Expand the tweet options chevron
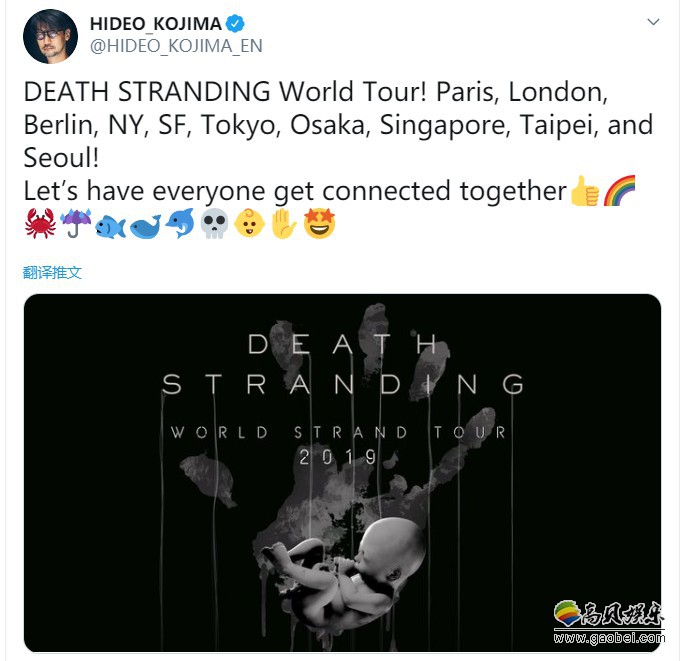Screen dimensions: 681x661 [653, 22]
